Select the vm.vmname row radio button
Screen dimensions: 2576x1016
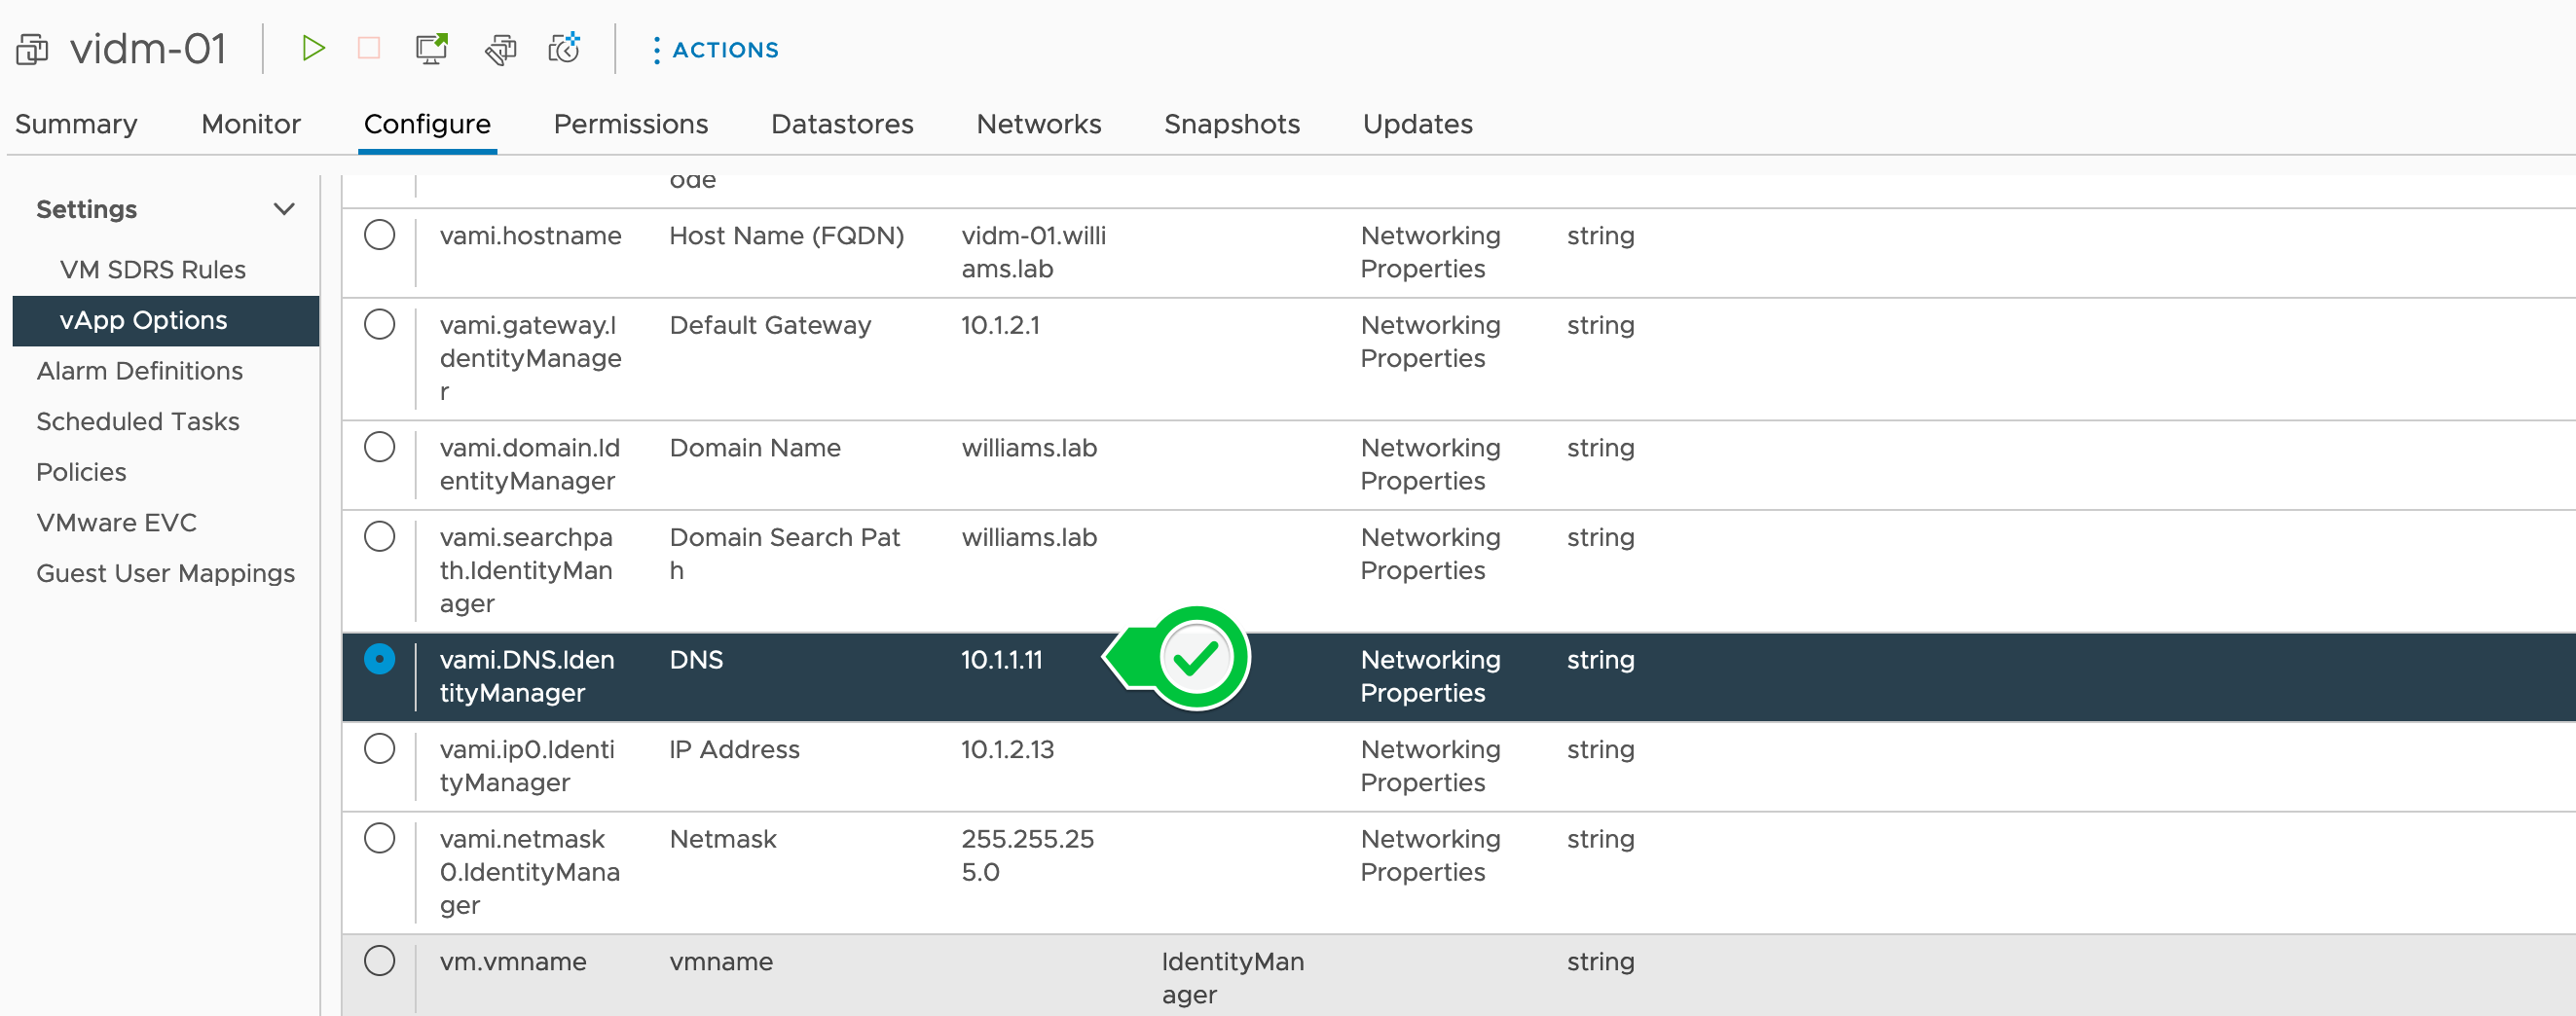pyautogui.click(x=380, y=962)
